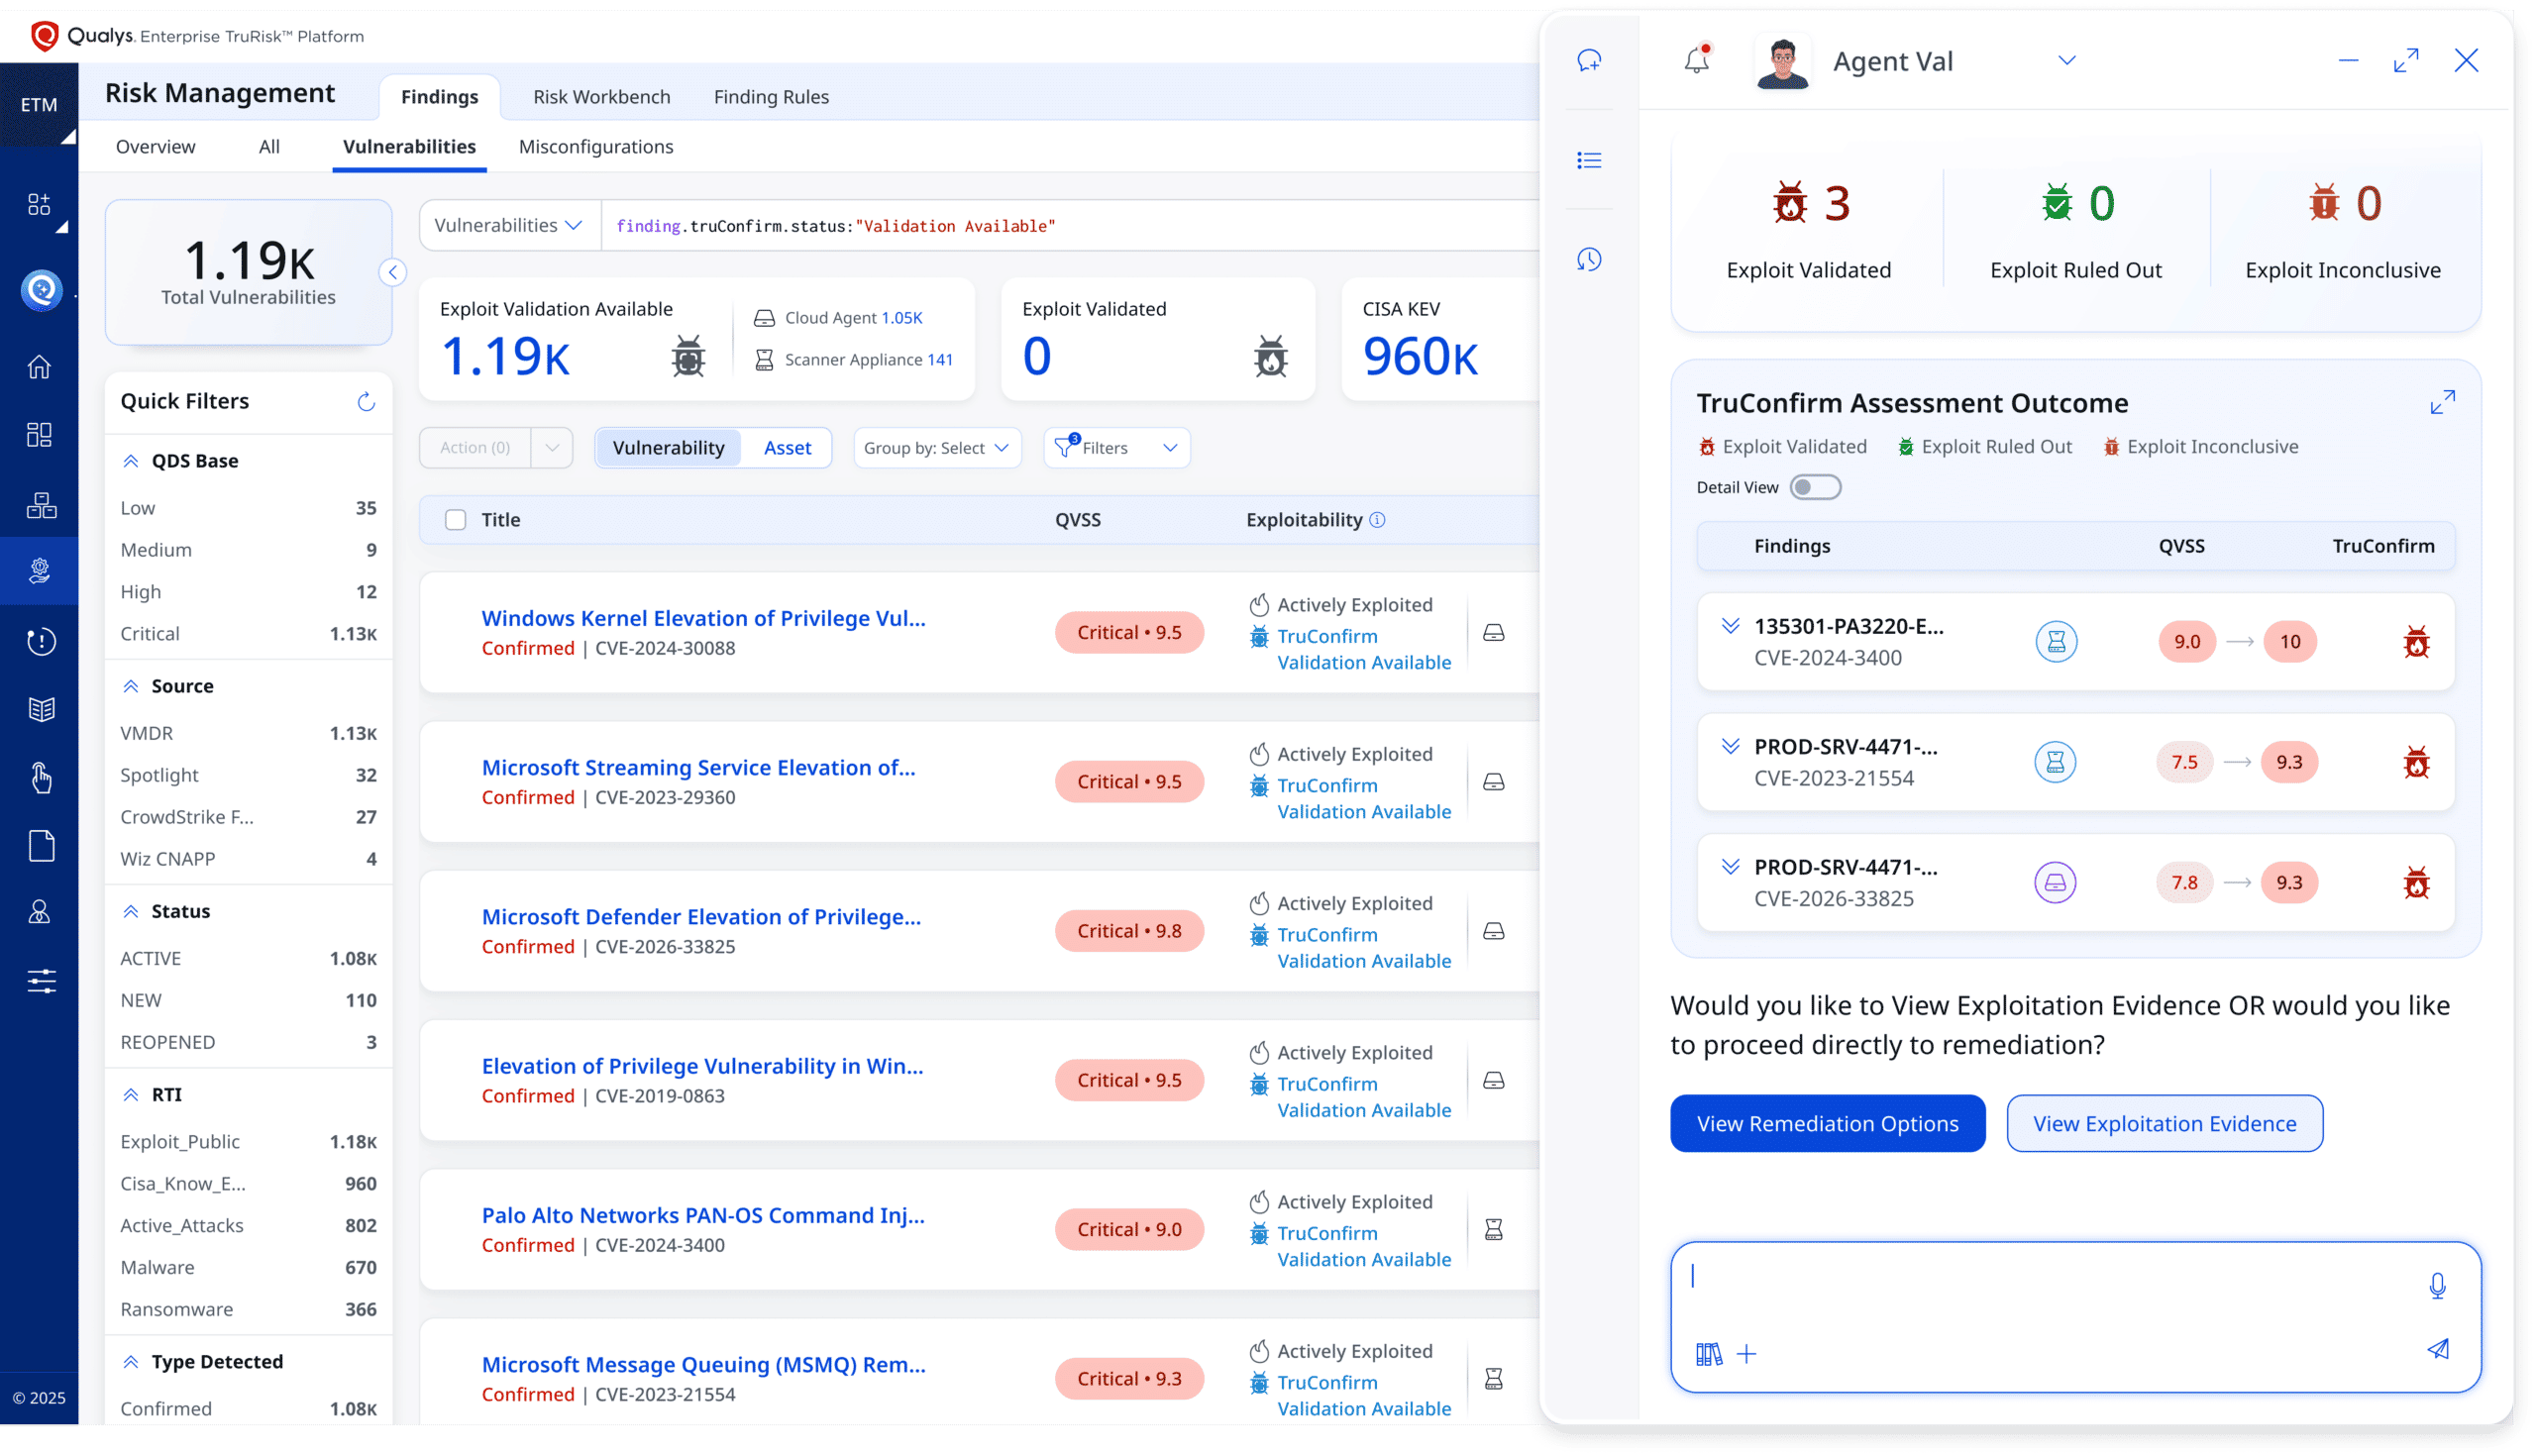Collapse the Source filter section
This screenshot has width=2536, height=1456.
click(x=131, y=686)
